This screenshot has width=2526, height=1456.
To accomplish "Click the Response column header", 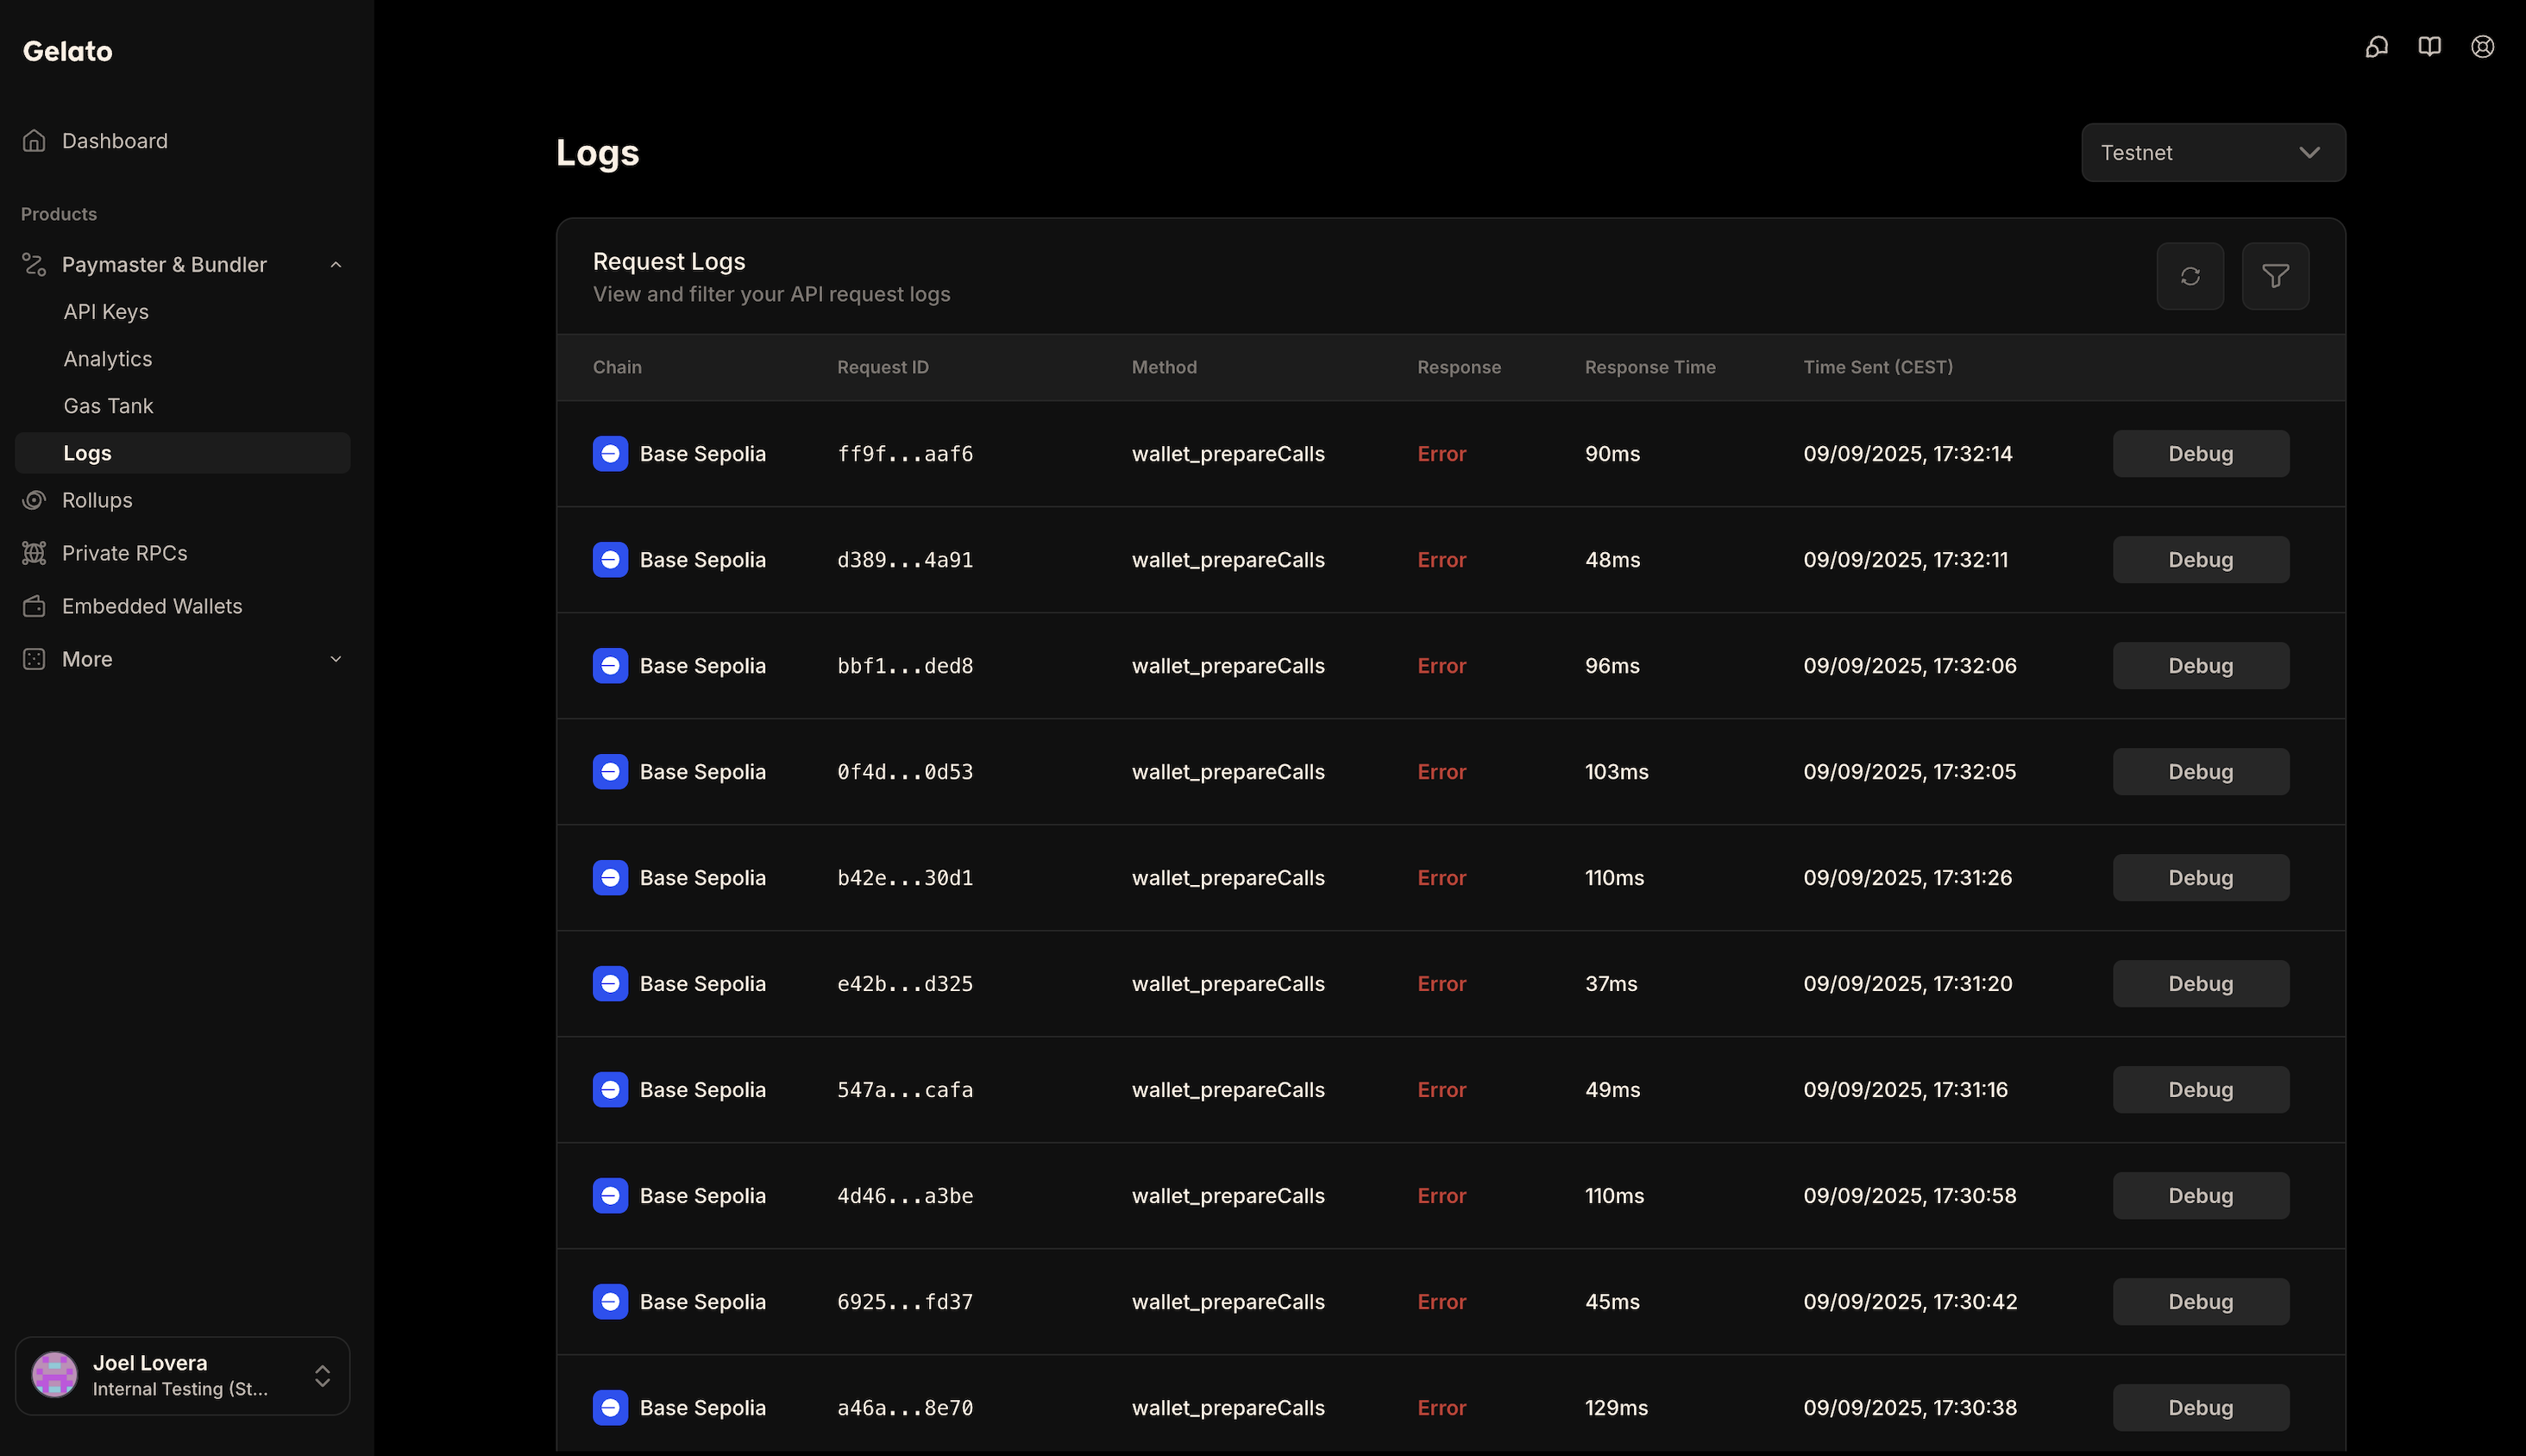I will point(1459,367).
